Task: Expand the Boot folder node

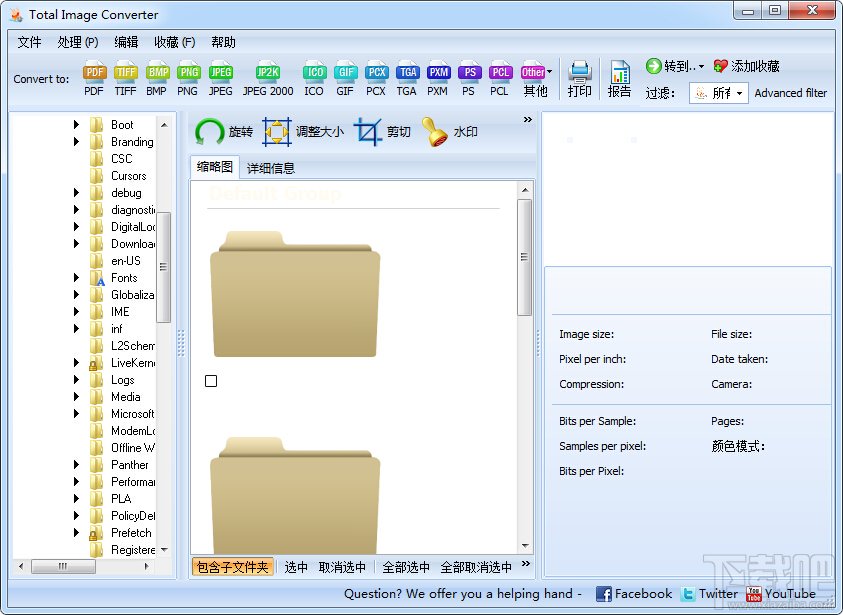Action: [x=76, y=125]
